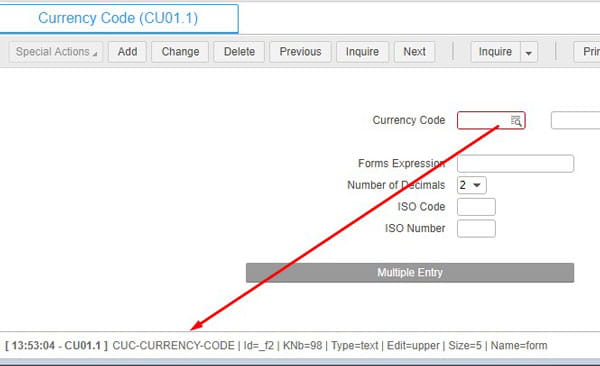Click the Delete button
This screenshot has height=366, width=600.
pyautogui.click(x=239, y=52)
